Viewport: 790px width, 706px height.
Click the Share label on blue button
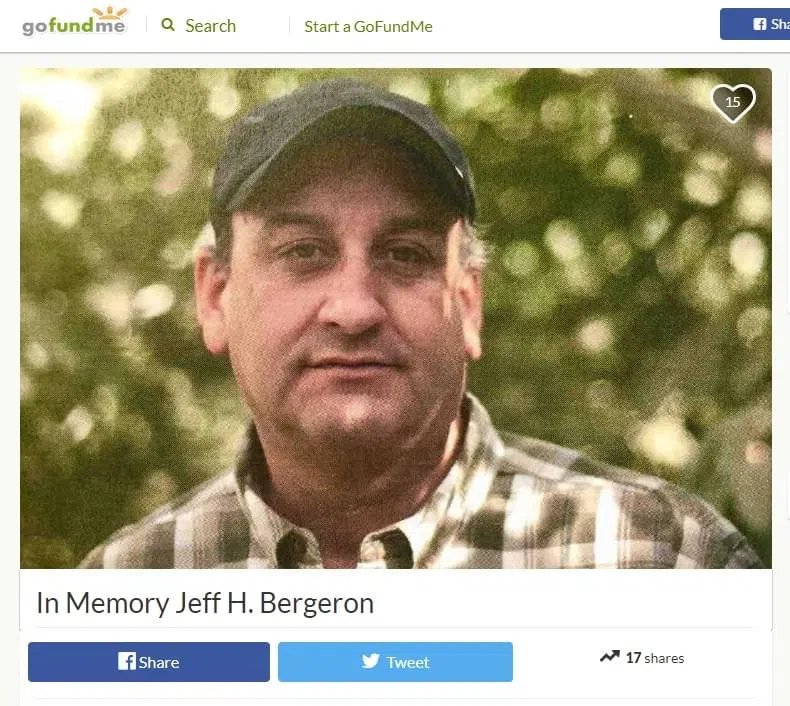pos(159,662)
